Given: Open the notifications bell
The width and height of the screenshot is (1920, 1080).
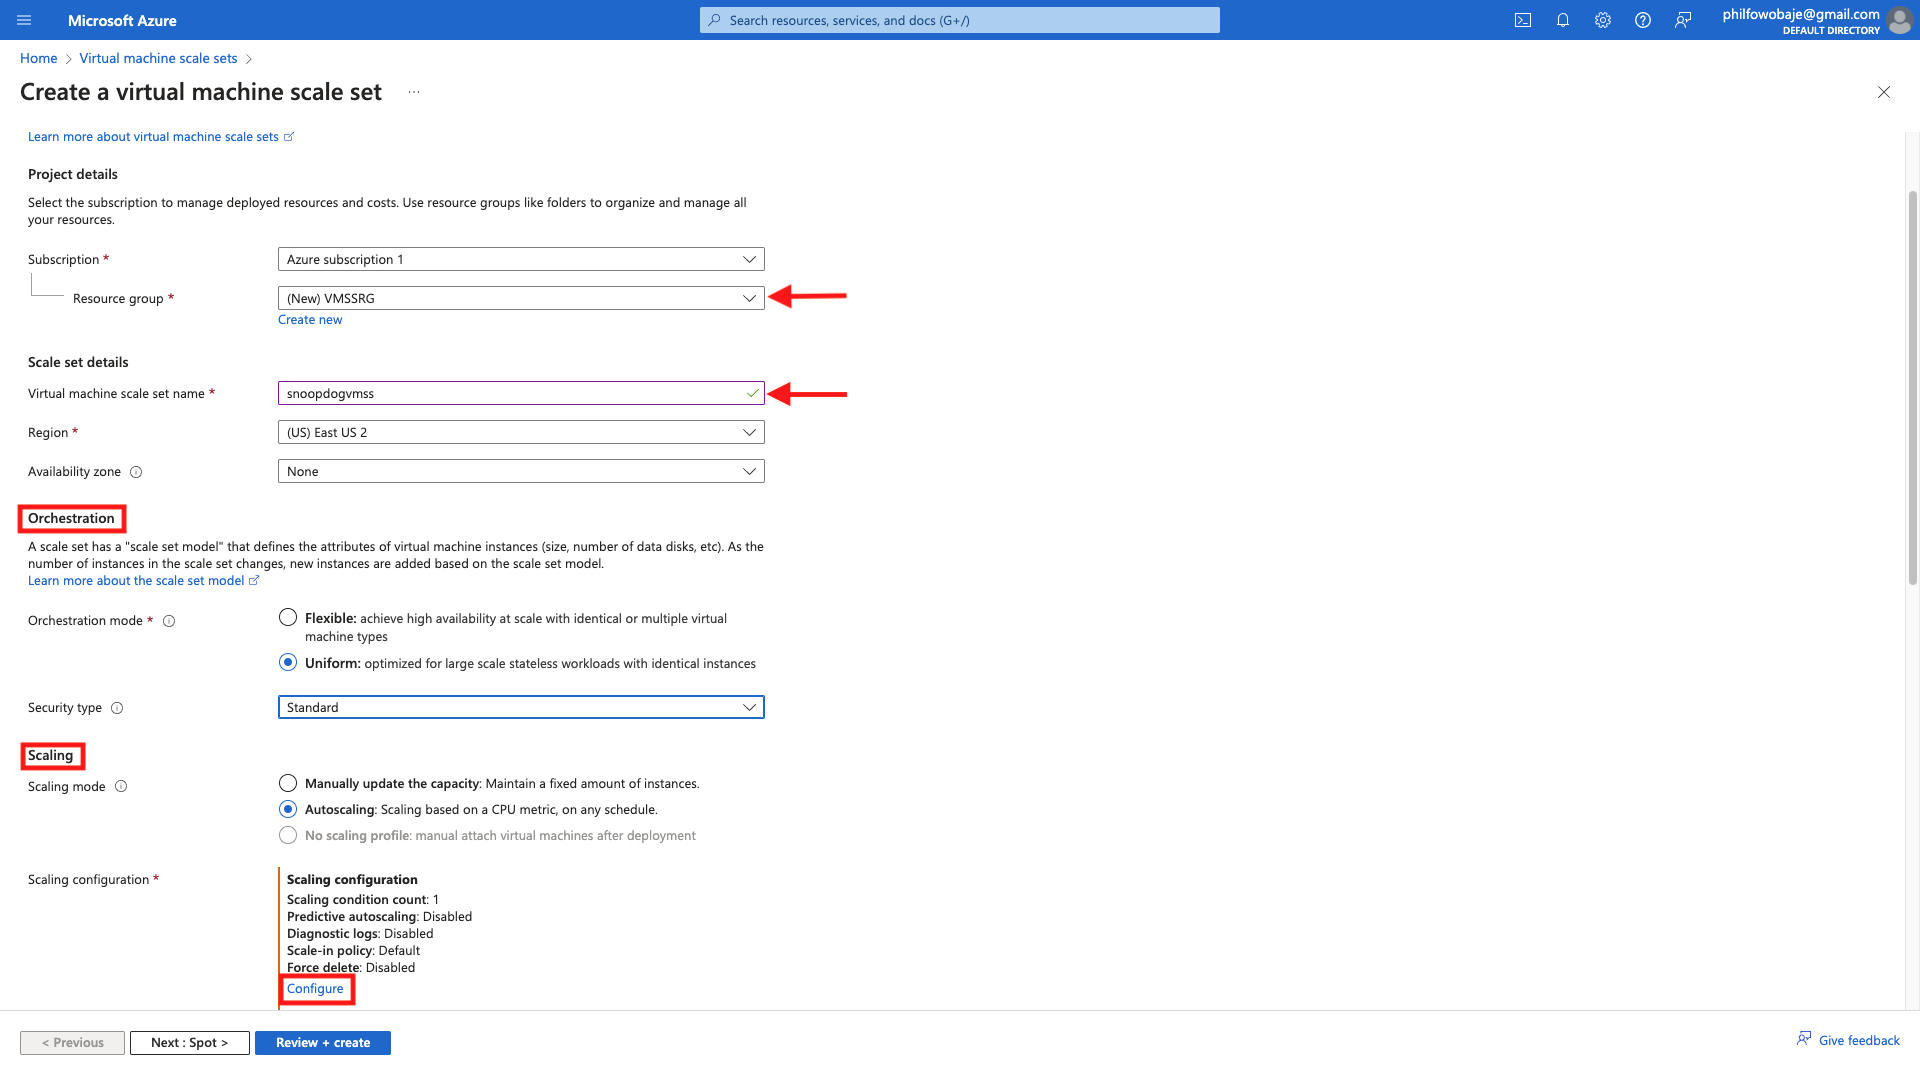Looking at the screenshot, I should click(1563, 20).
